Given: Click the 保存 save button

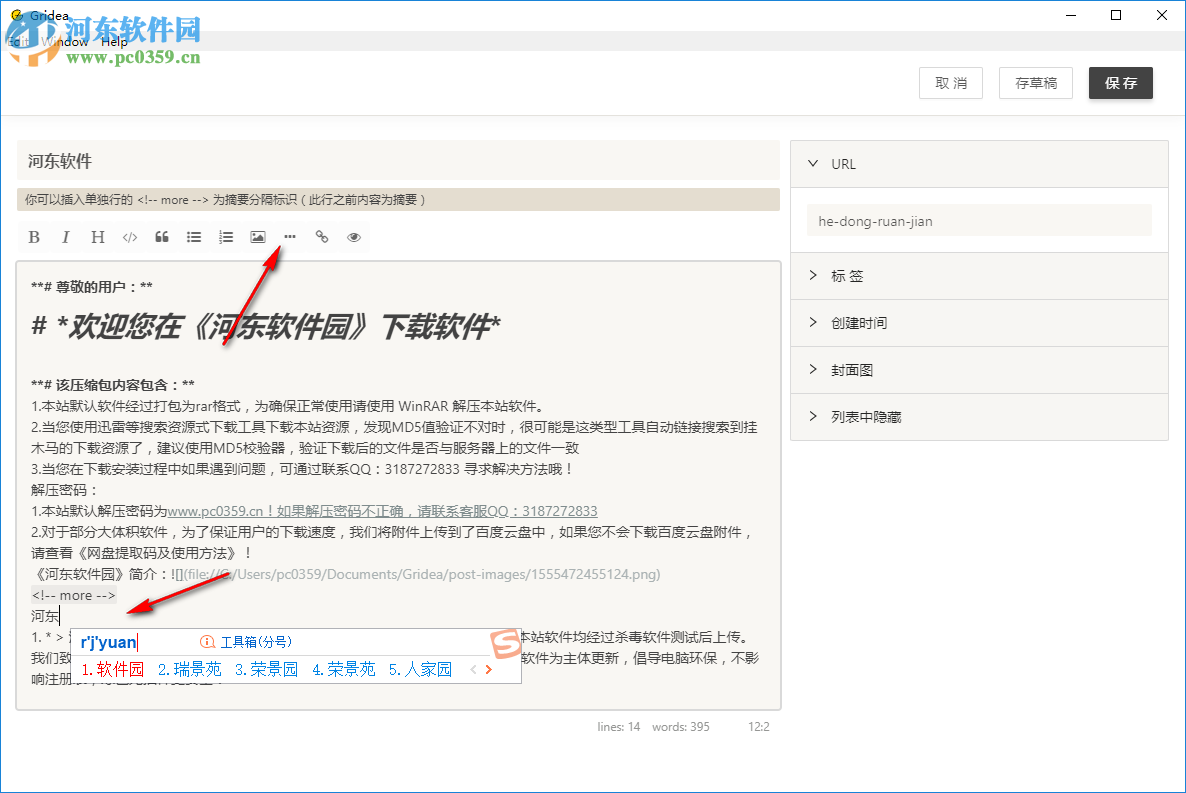Looking at the screenshot, I should (x=1120, y=83).
